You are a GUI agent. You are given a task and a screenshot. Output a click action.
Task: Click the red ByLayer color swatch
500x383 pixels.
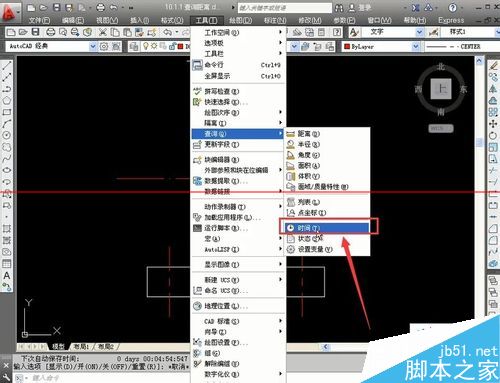pos(347,47)
